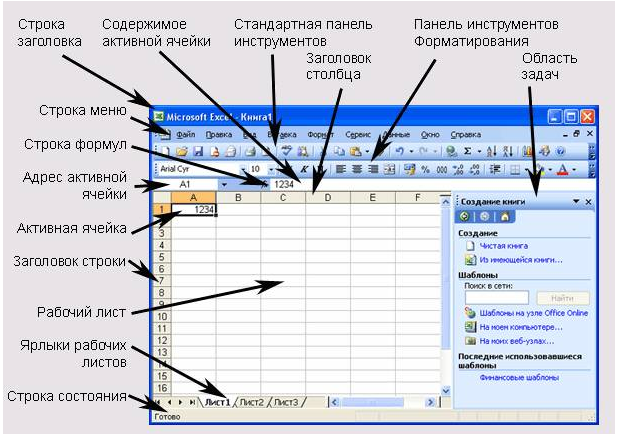Undo the last action with the Undo arrow
Screen dimensions: 618x436
399,151
